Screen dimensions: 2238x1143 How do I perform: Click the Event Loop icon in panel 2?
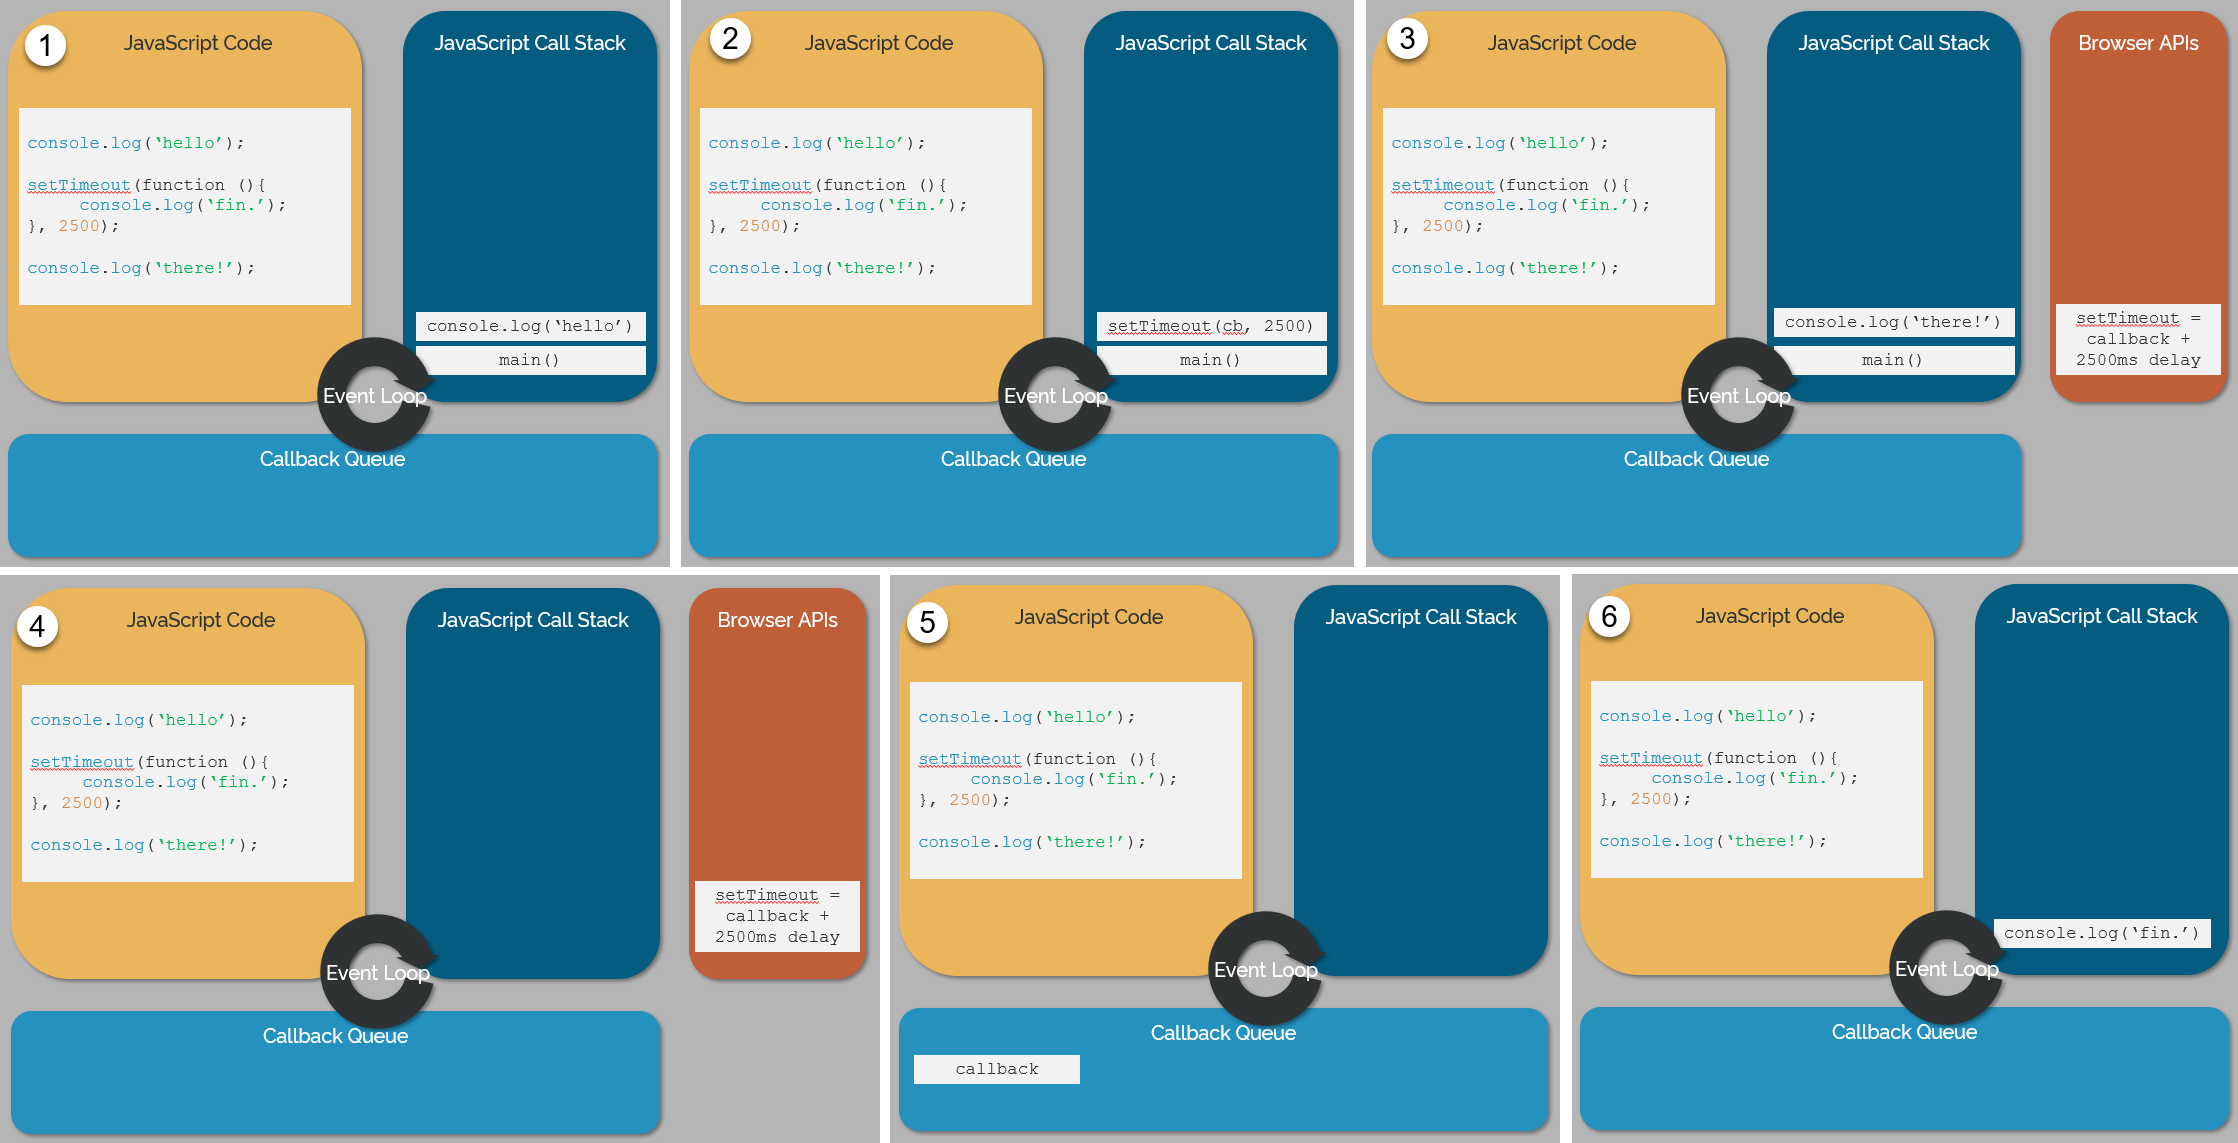click(1056, 395)
